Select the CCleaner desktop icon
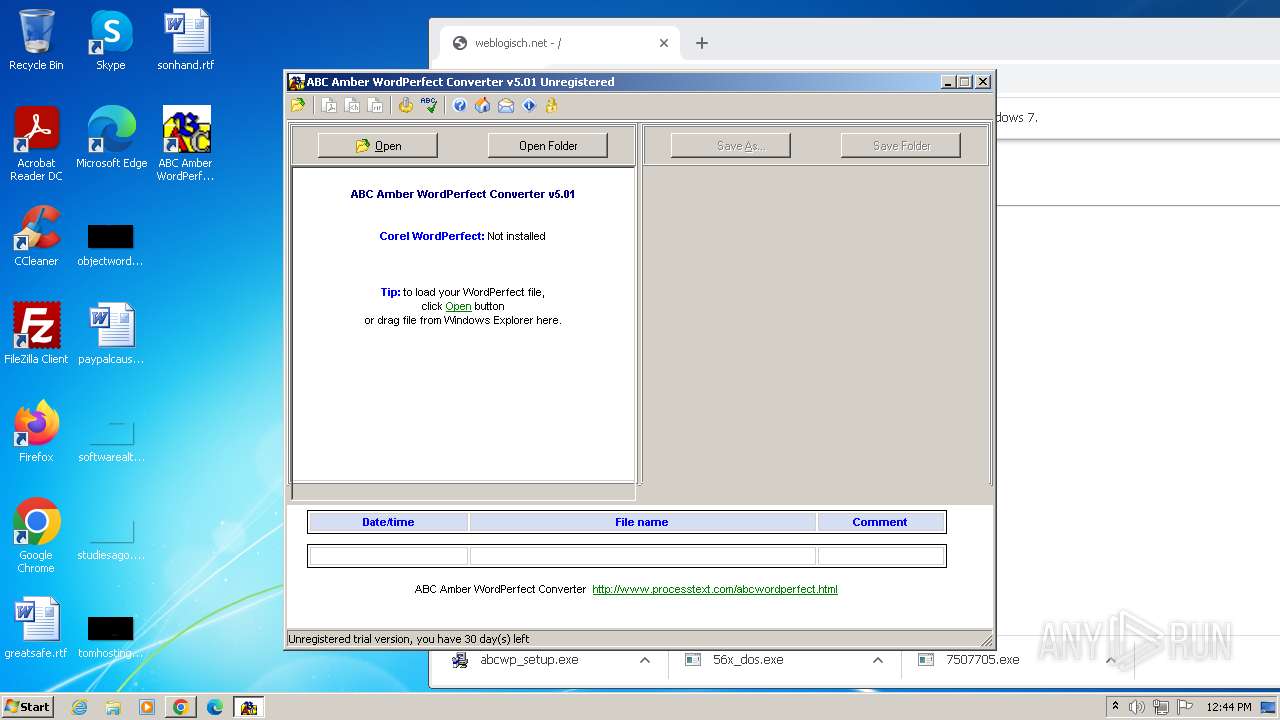 point(36,236)
